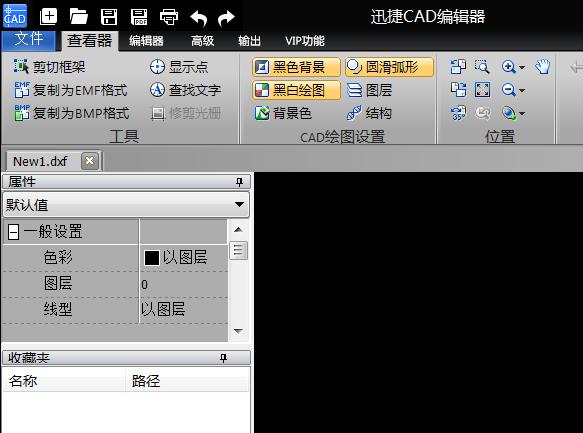Save as PDF using the PDF disk icon
The image size is (583, 433).
tap(139, 17)
